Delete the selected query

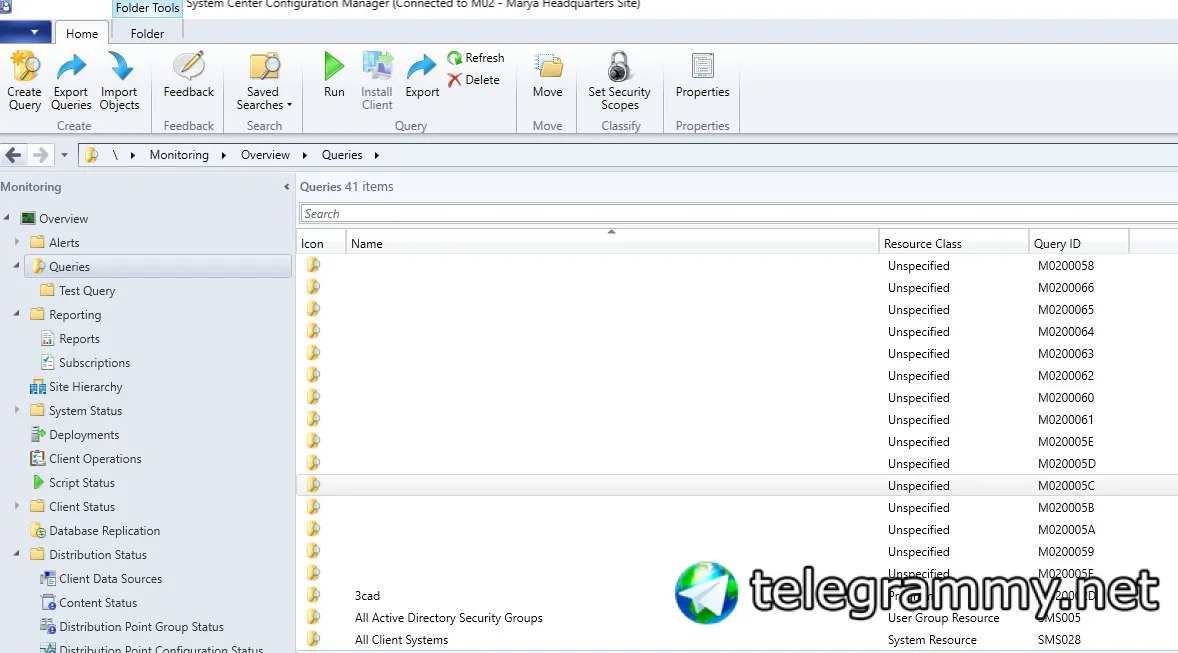click(x=473, y=80)
